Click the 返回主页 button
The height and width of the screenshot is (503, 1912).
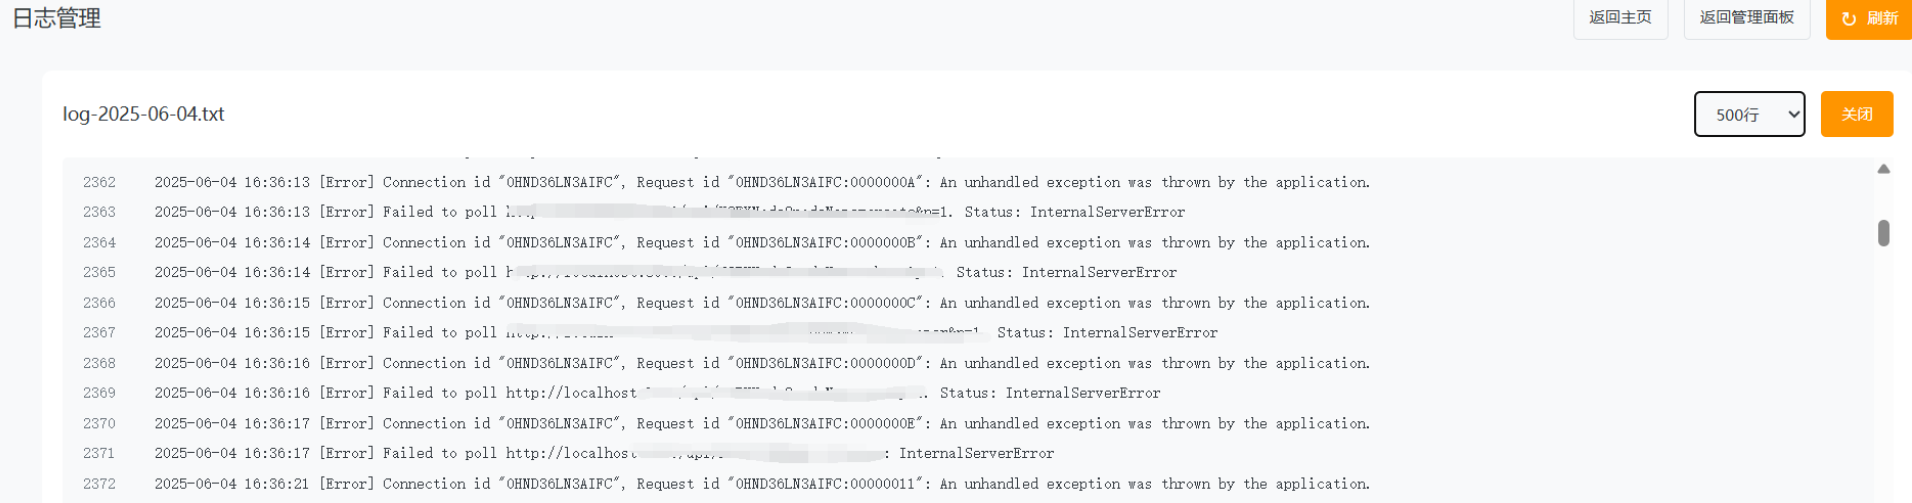pos(1620,18)
